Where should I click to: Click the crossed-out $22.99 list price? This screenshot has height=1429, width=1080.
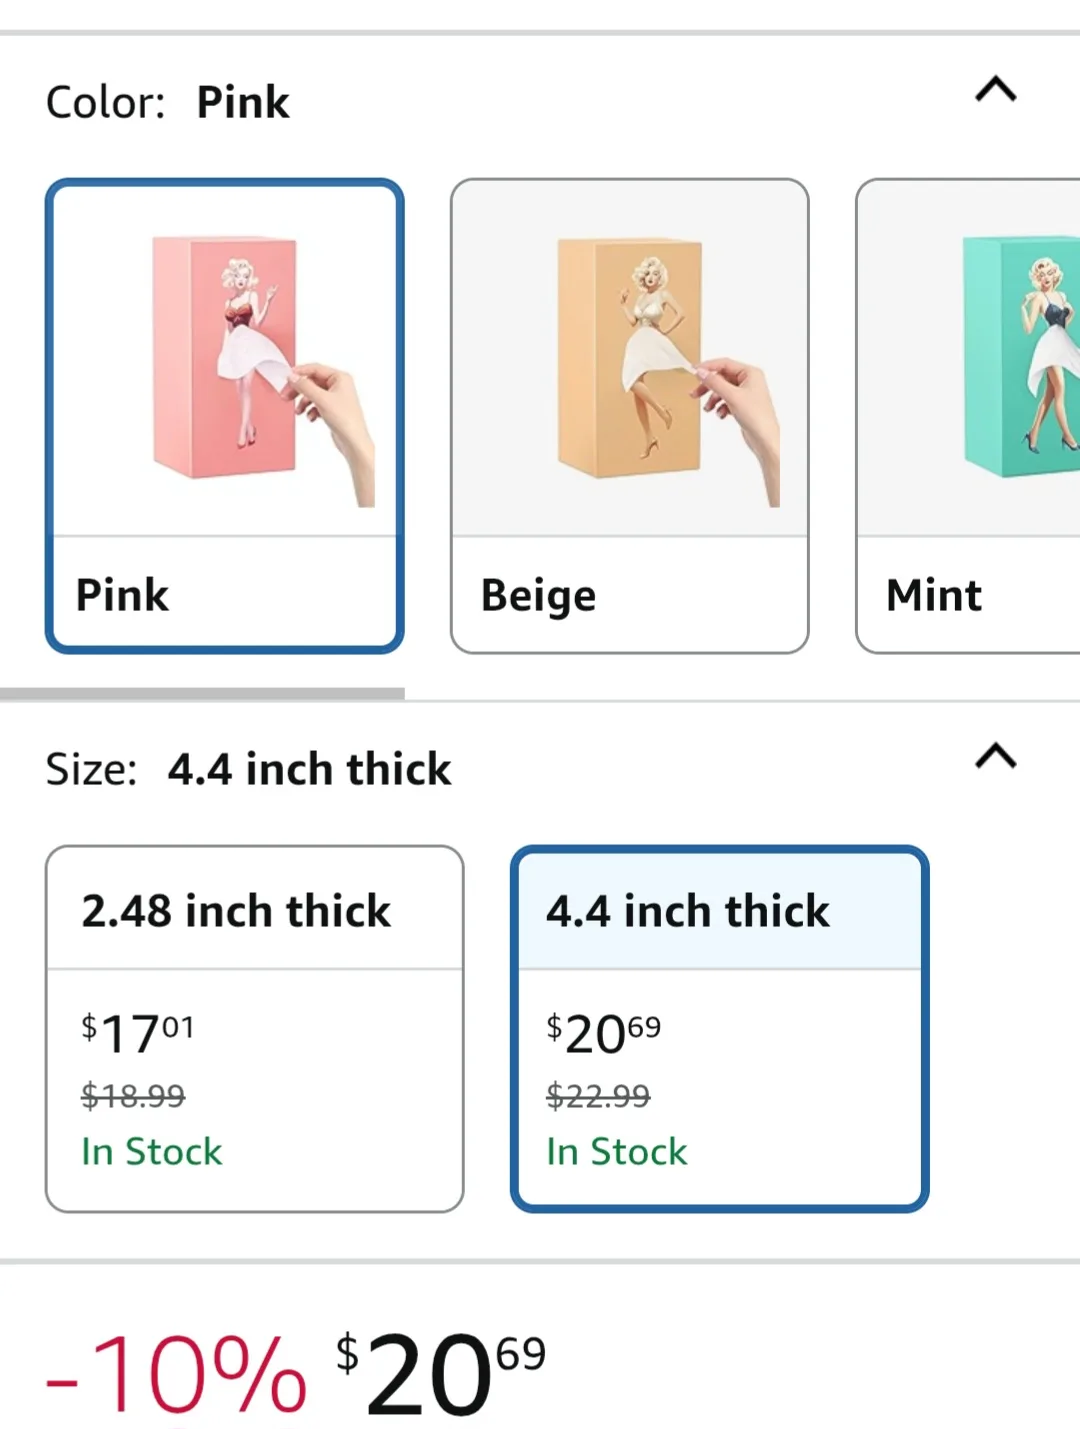(598, 1096)
